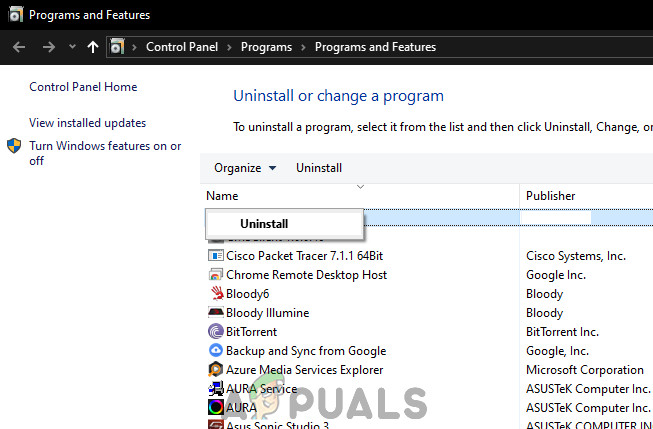Open Turn Windows features on or off
This screenshot has height=429, width=653.
pyautogui.click(x=105, y=153)
